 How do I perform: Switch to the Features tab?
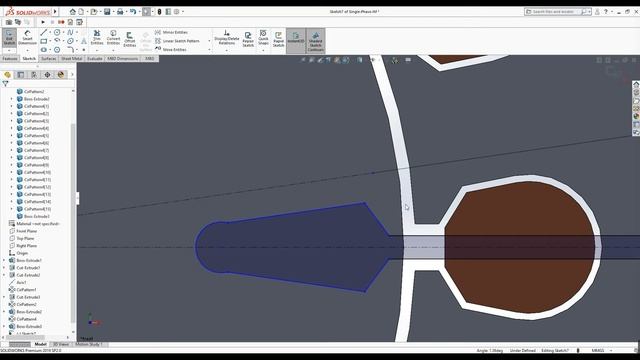(x=10, y=59)
